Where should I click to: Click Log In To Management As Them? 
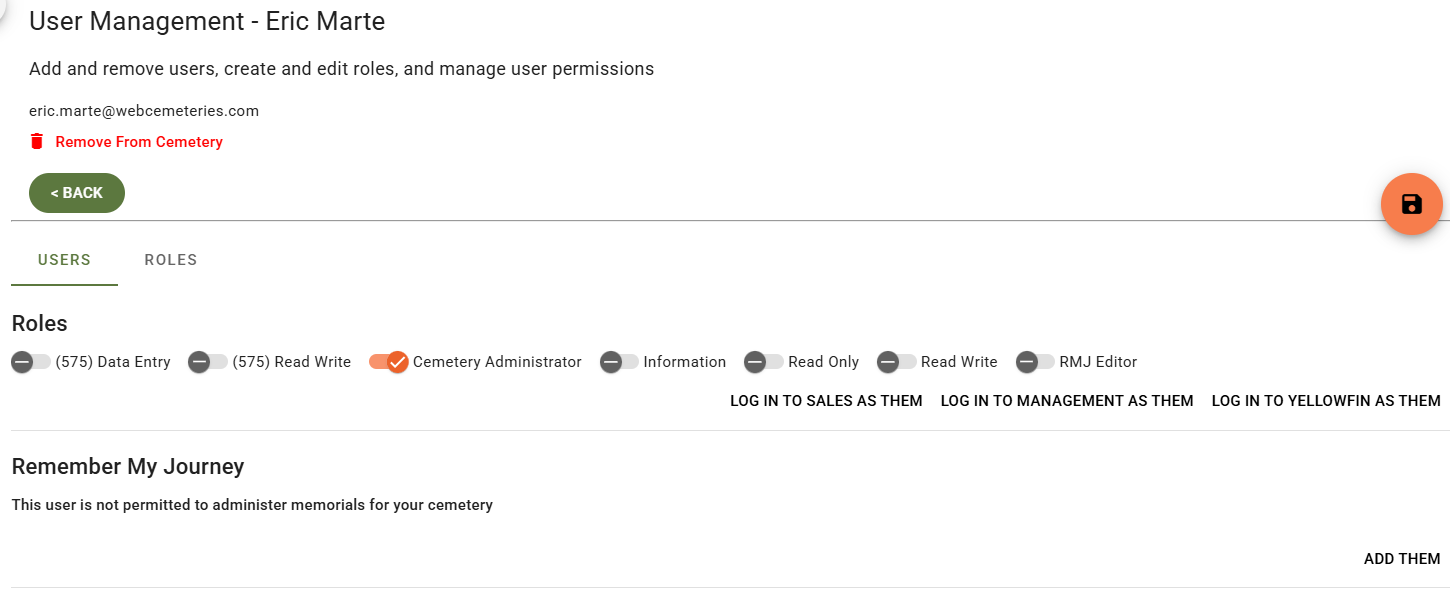(1067, 401)
